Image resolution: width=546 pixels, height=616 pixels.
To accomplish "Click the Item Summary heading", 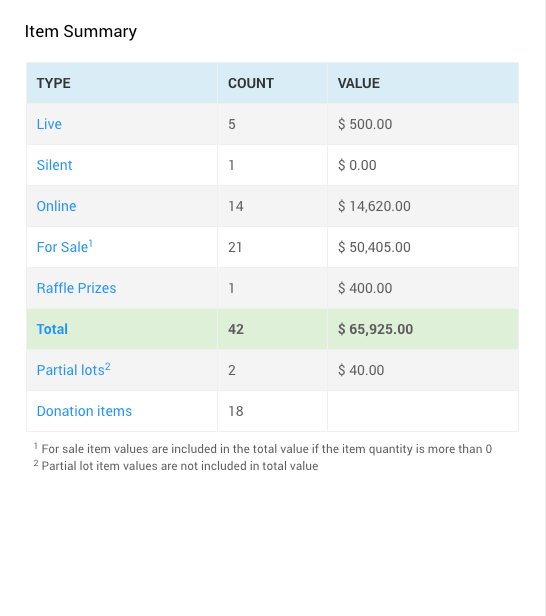I will click(x=81, y=31).
